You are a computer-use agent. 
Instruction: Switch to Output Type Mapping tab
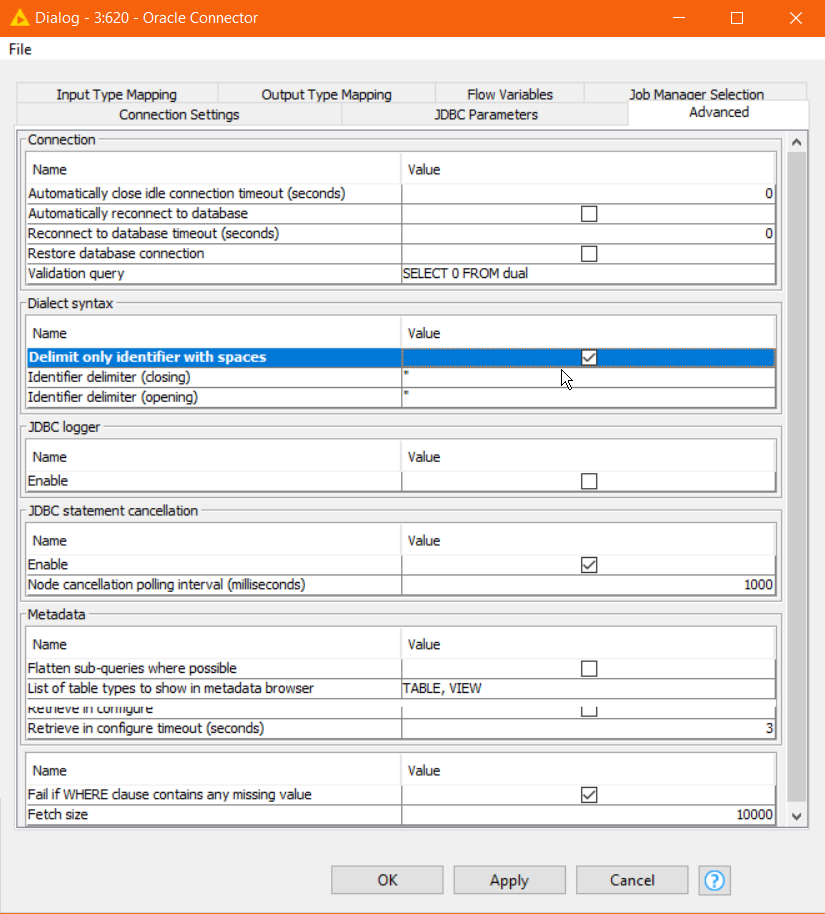click(327, 94)
